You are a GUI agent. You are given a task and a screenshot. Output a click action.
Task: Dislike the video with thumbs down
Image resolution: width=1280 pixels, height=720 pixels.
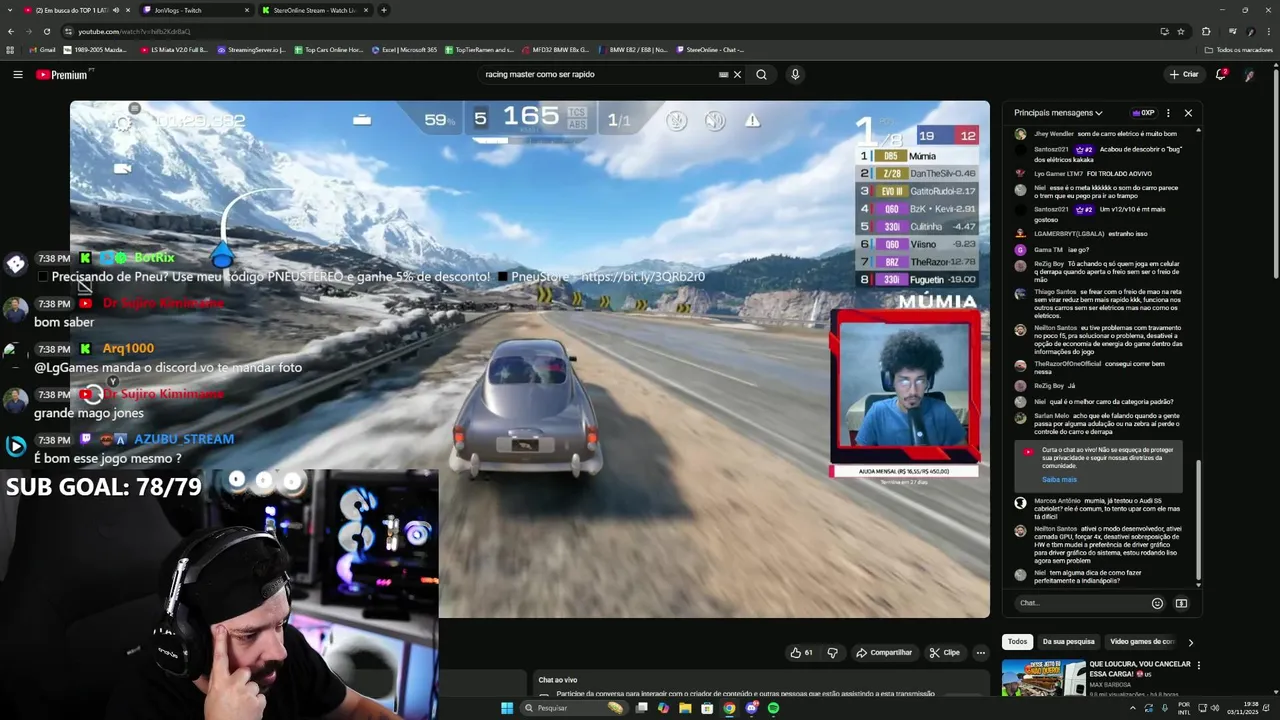pos(832,652)
